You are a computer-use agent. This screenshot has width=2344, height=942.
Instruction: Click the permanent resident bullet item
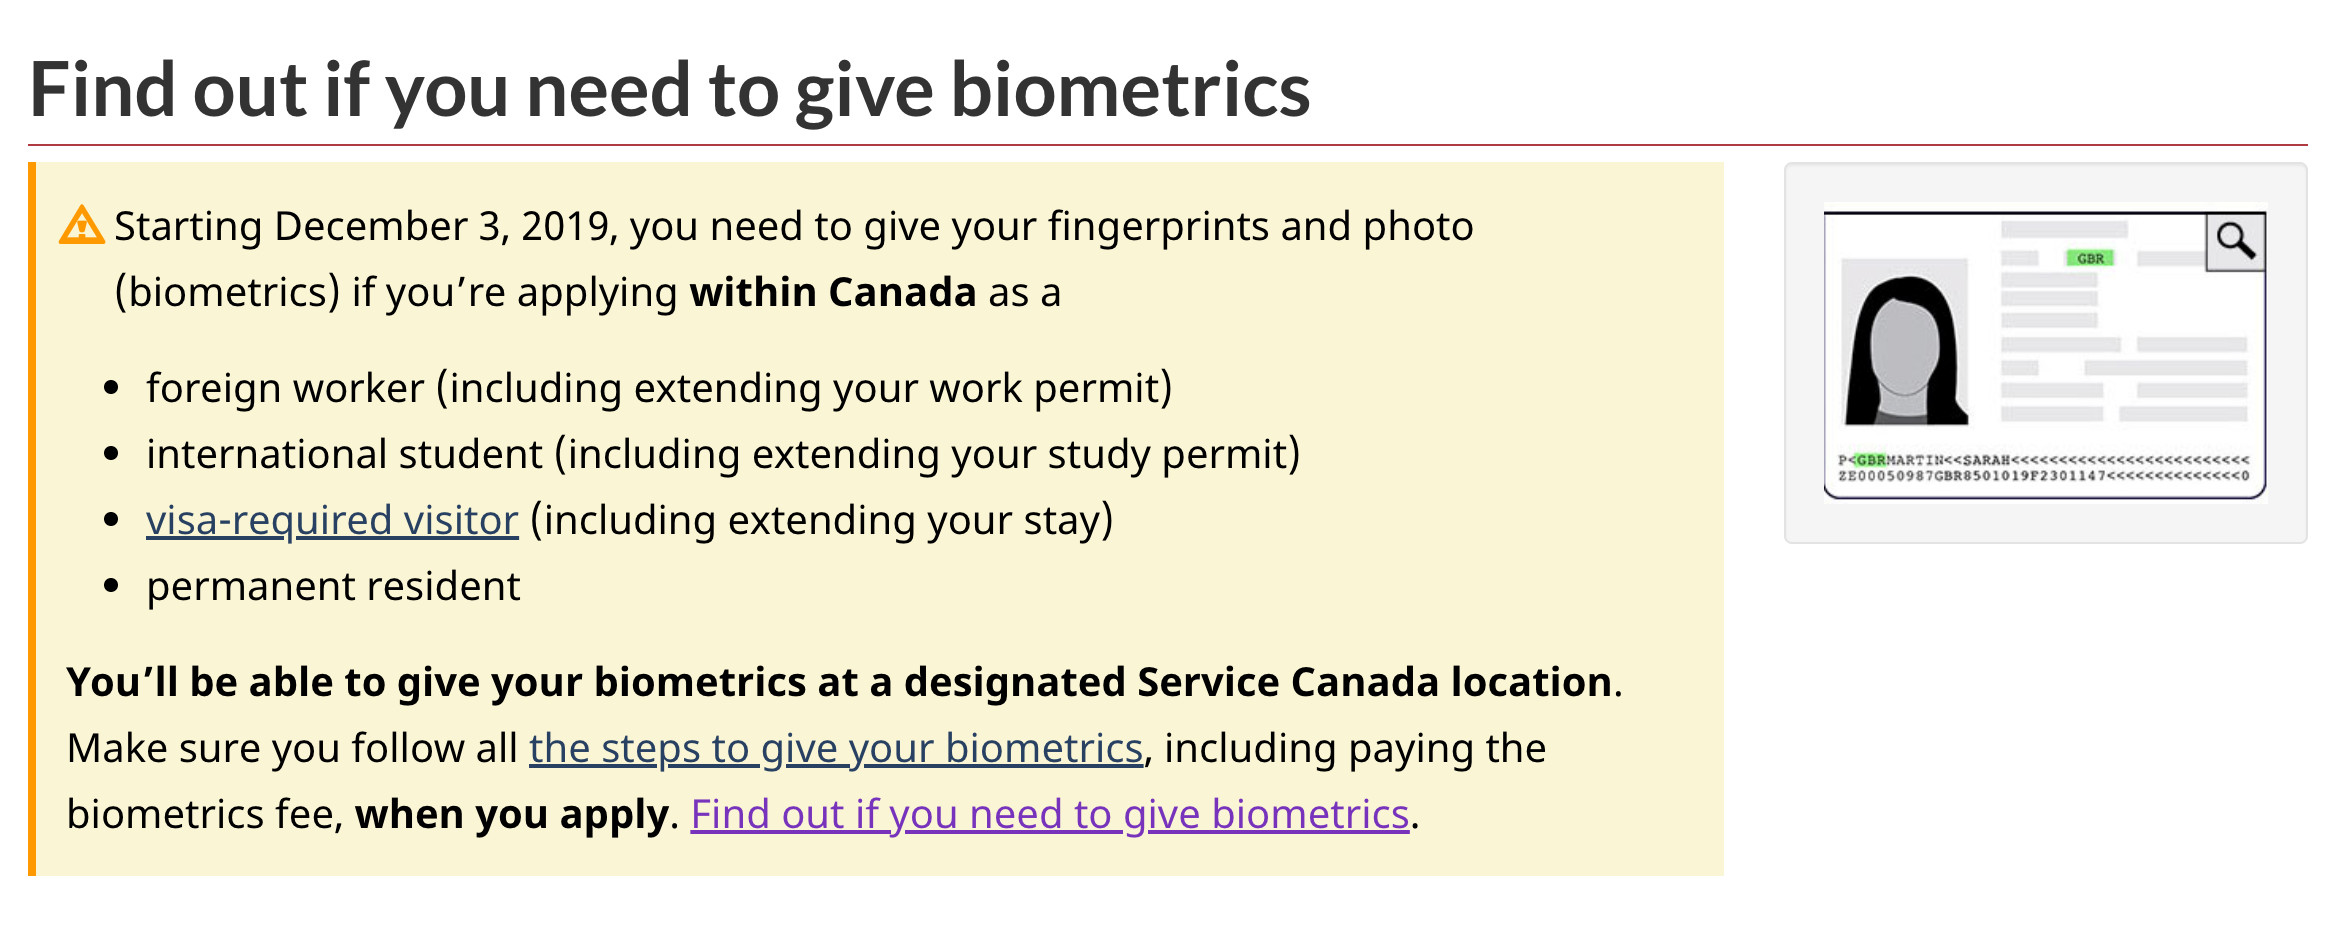333,586
